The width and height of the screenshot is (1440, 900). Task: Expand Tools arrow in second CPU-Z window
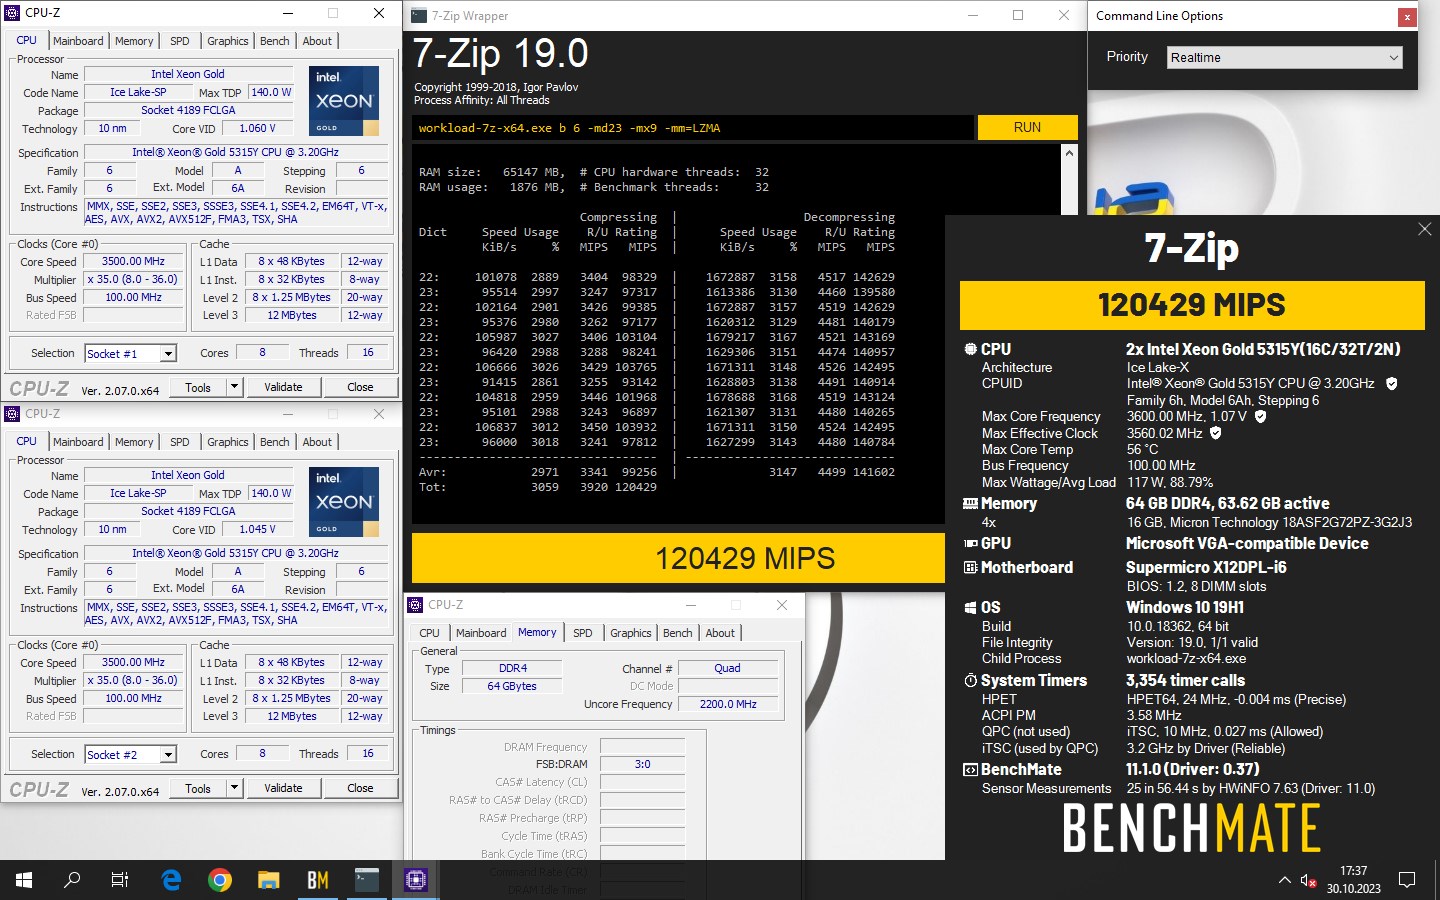pos(234,788)
